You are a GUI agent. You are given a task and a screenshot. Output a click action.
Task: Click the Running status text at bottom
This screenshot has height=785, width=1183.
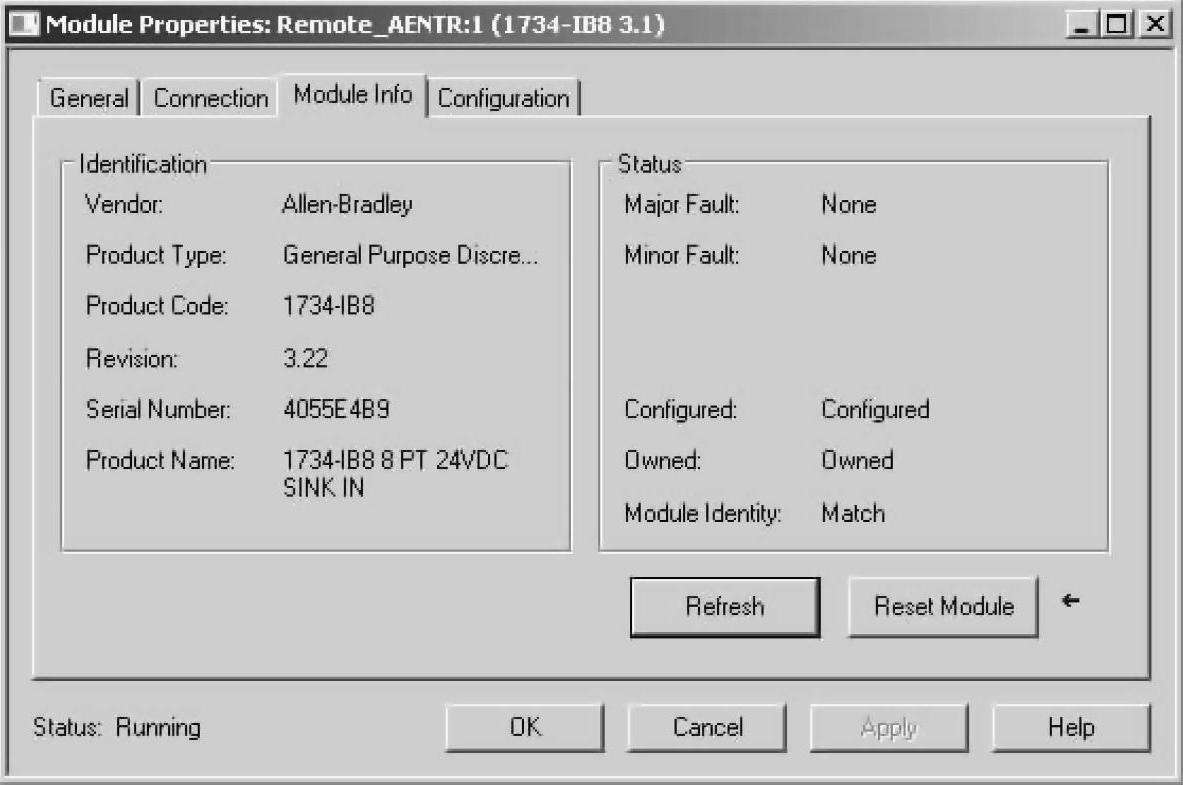[x=158, y=728]
